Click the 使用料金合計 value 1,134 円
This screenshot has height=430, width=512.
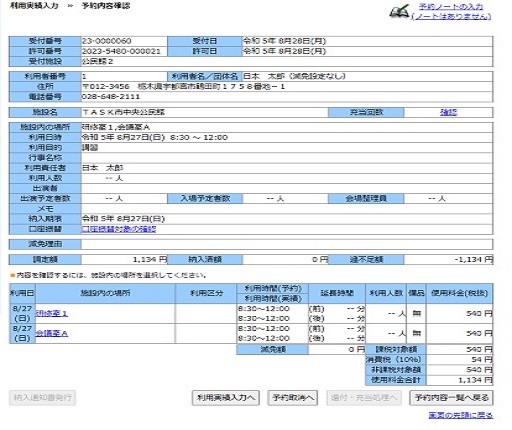475,380
